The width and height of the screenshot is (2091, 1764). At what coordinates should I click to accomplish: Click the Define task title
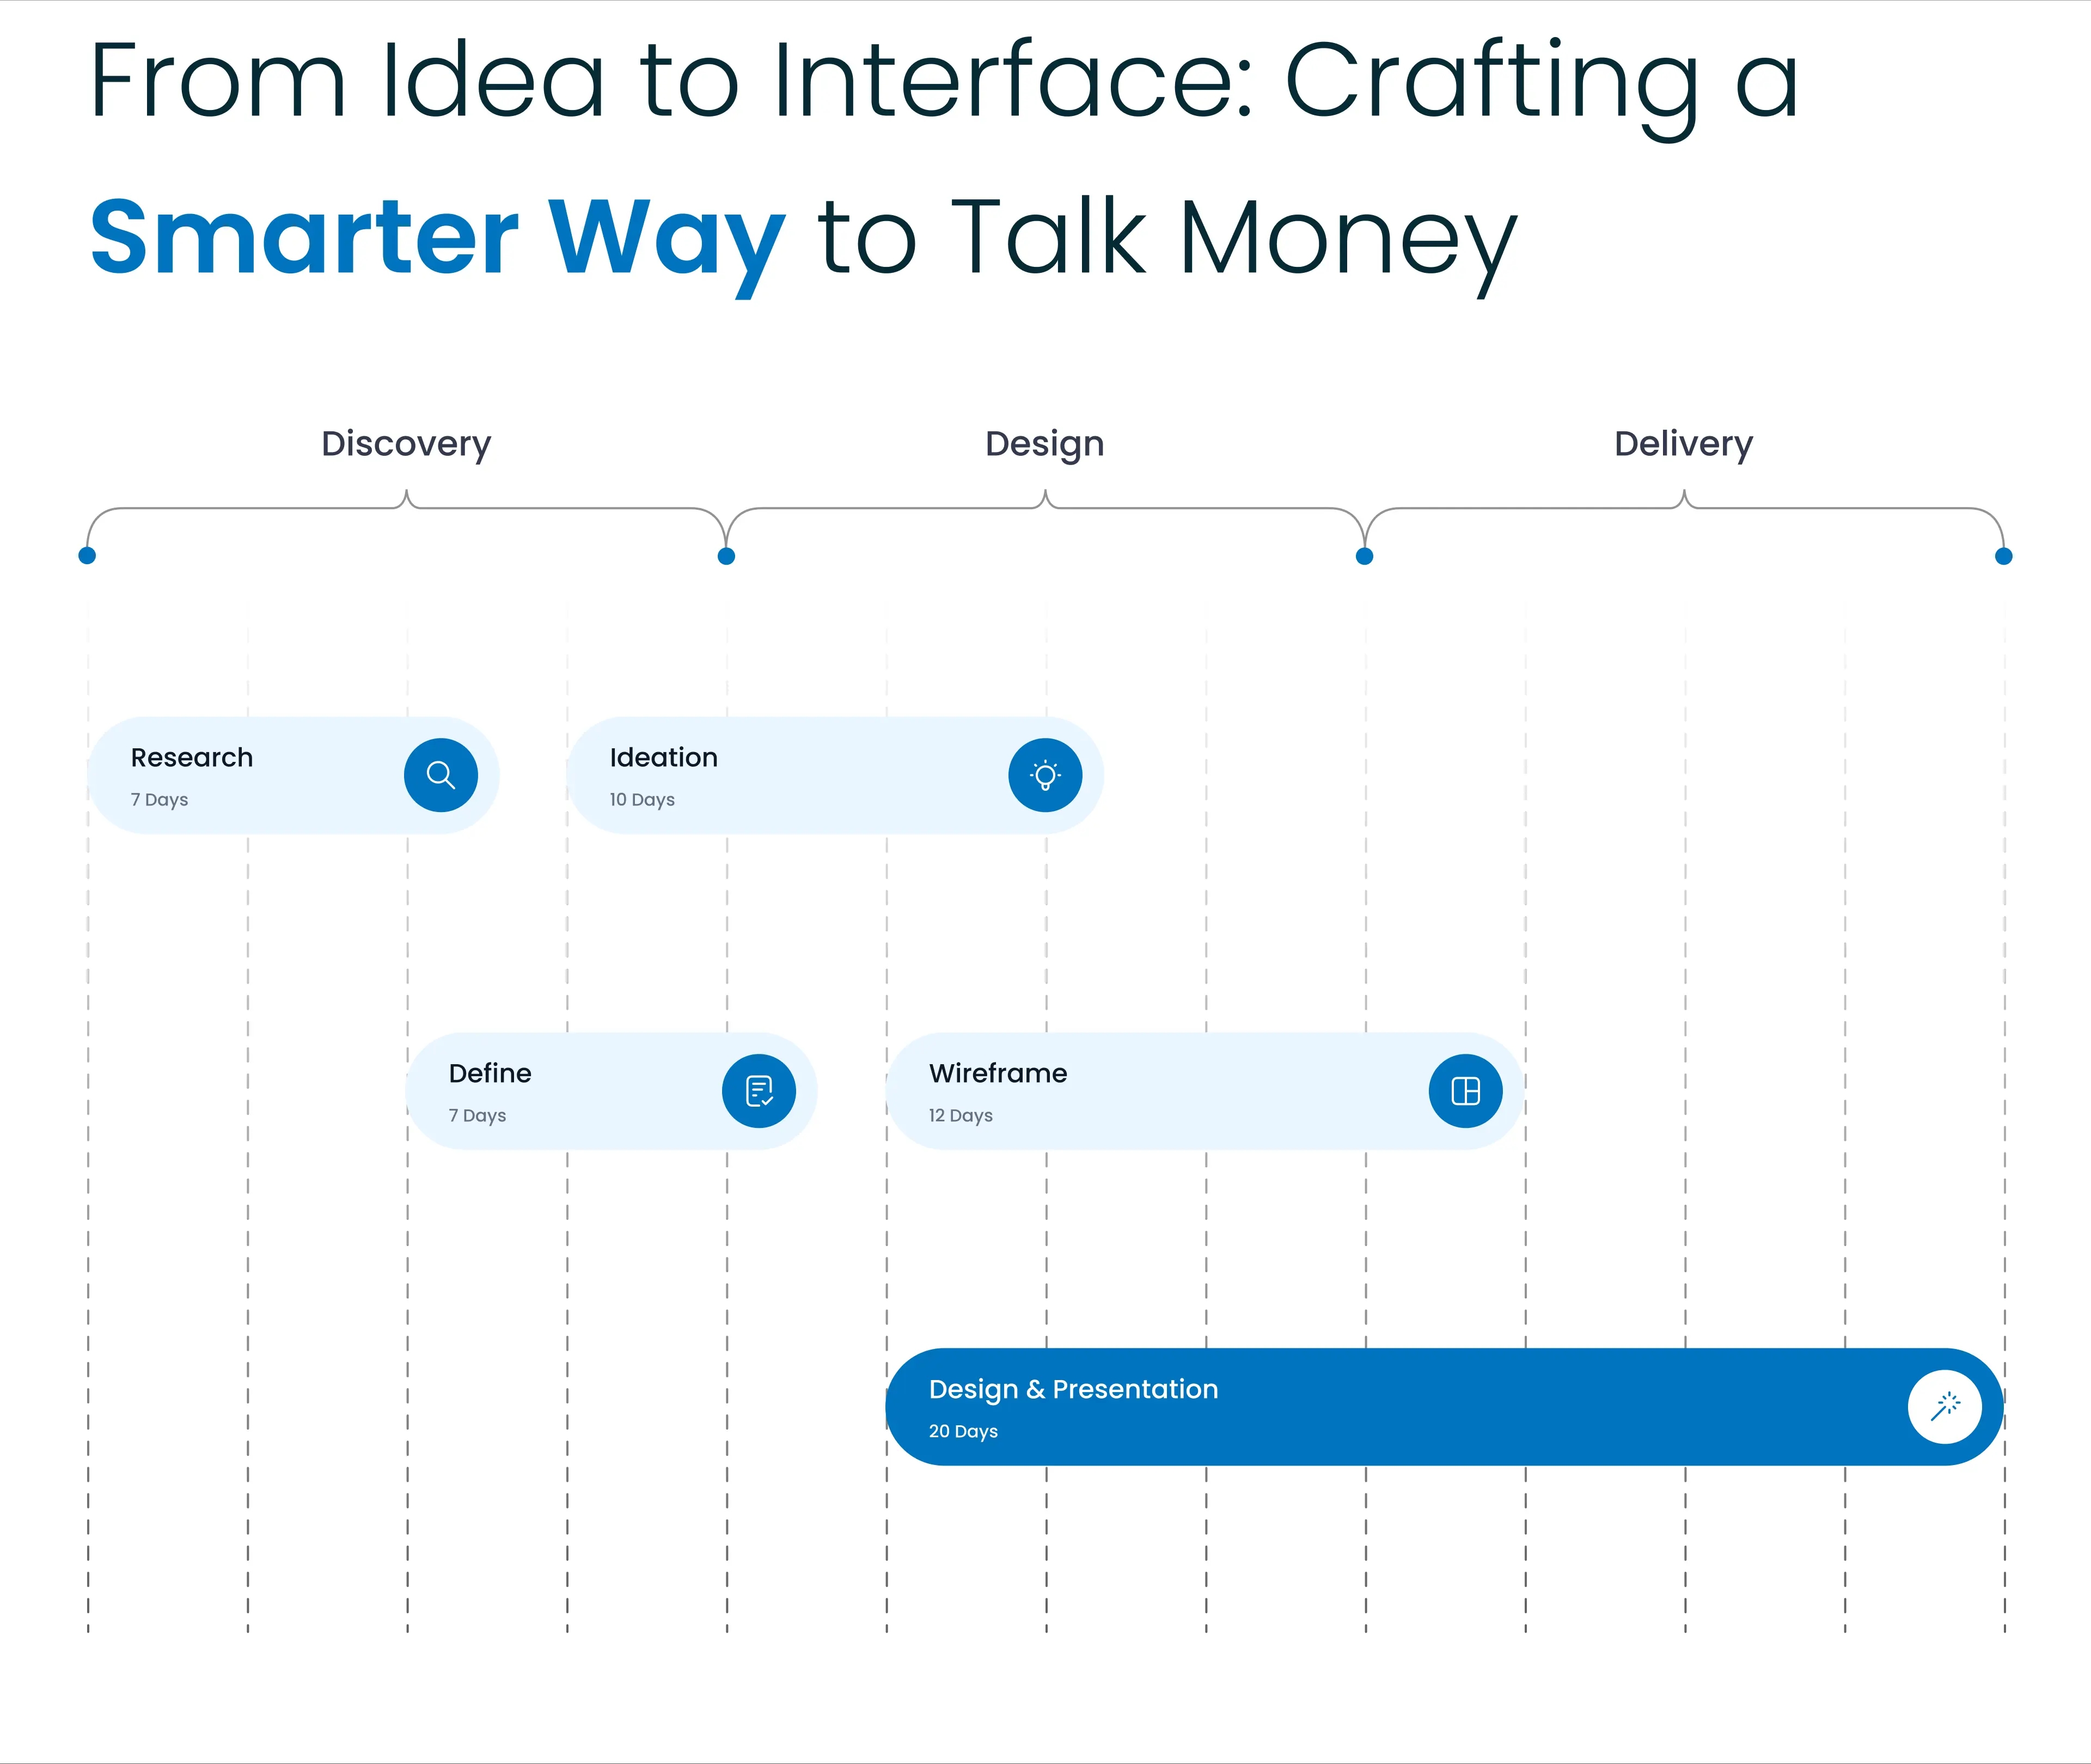pos(490,1073)
